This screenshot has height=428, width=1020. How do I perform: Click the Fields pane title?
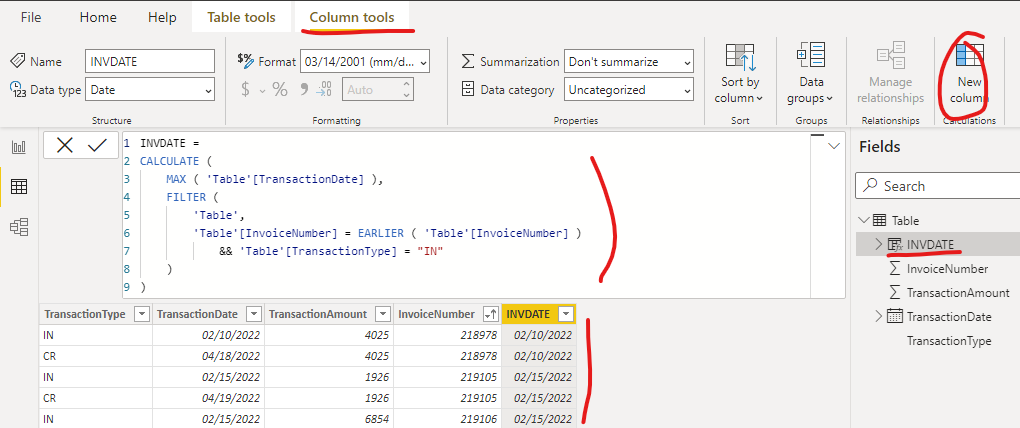879,147
